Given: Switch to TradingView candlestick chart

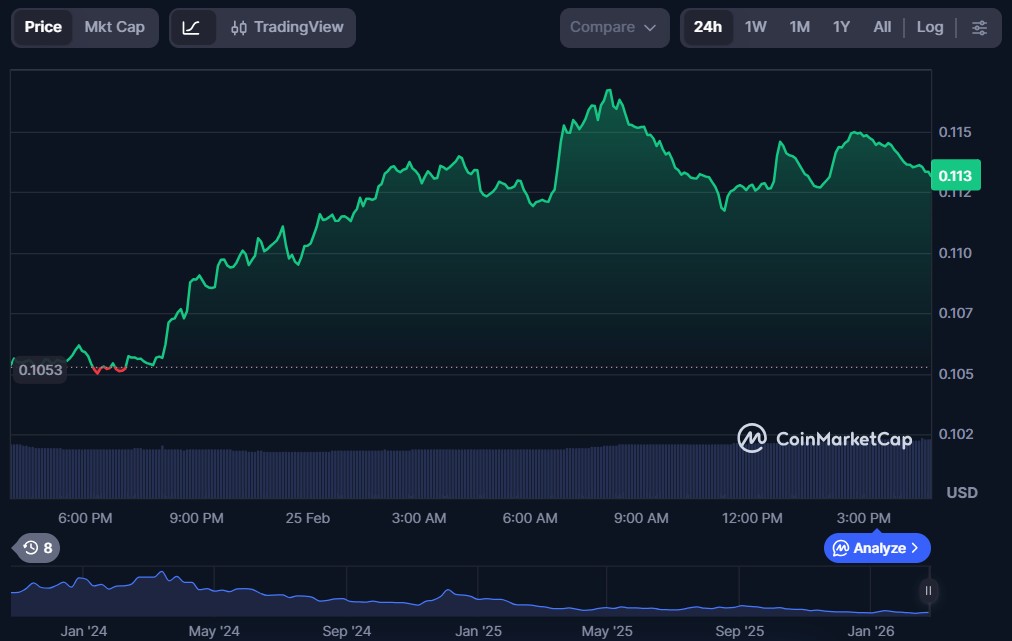Looking at the screenshot, I should (x=287, y=28).
